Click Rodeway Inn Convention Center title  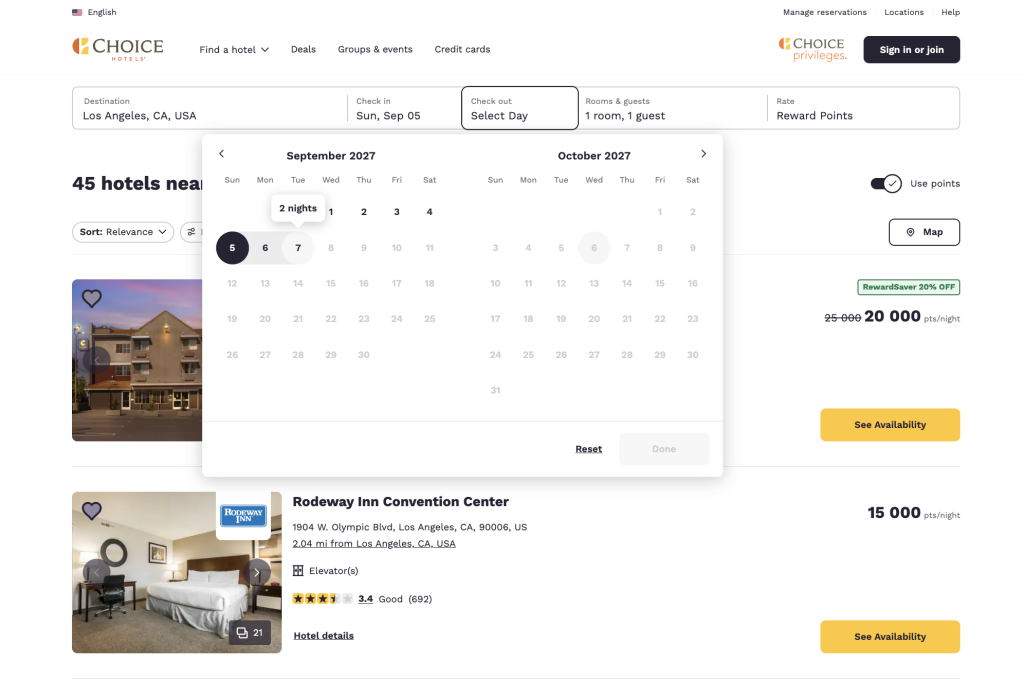(400, 502)
